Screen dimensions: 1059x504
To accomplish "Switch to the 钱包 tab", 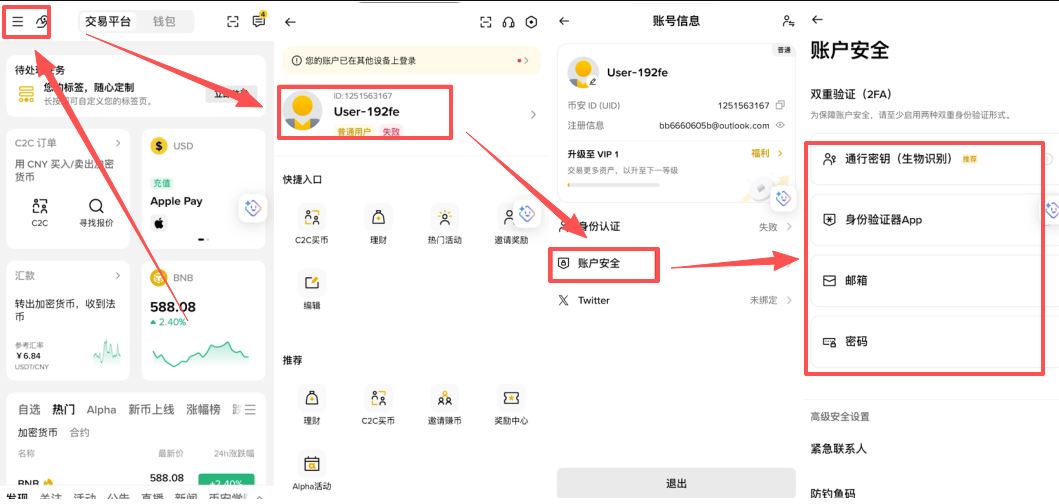I will 164,22.
